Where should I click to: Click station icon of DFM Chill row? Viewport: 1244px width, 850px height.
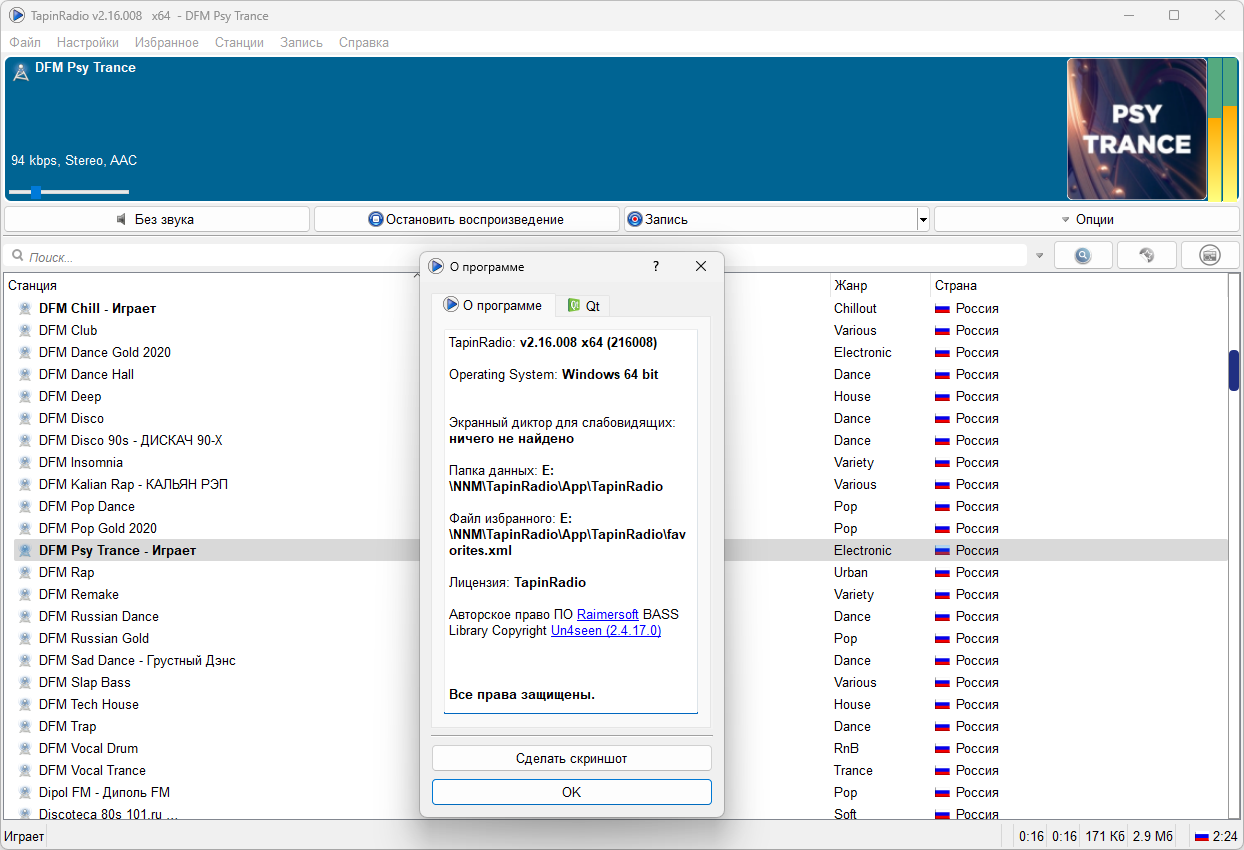(x=26, y=309)
